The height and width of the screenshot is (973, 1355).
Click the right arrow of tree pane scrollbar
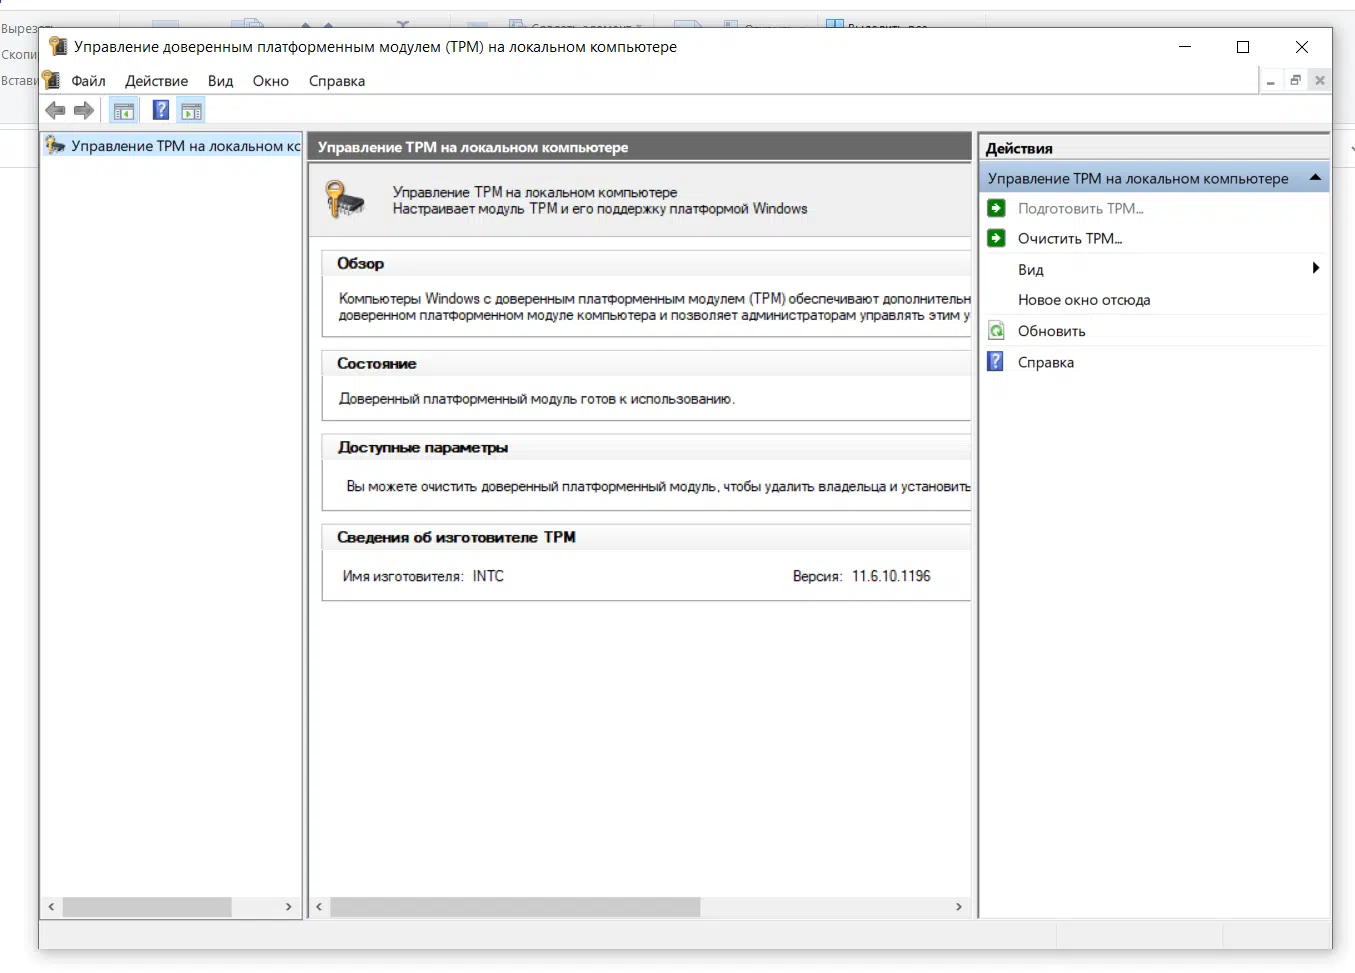tap(289, 907)
